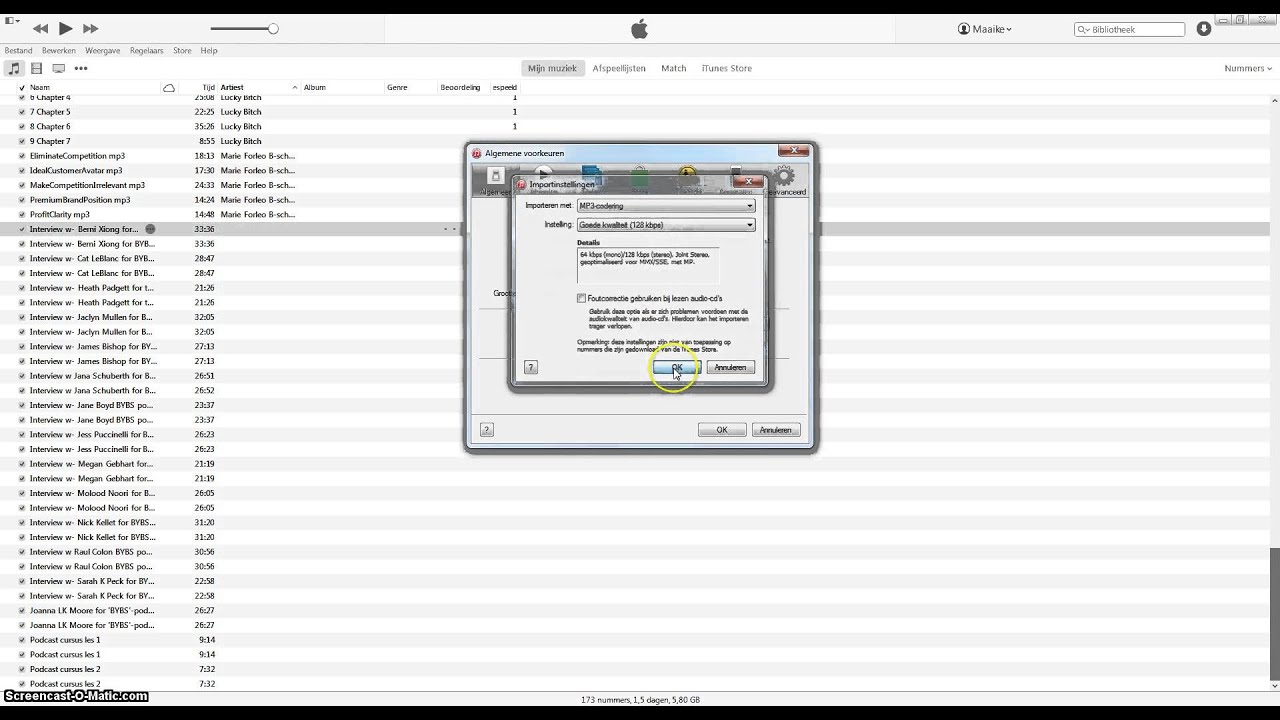Uncheck the ProfitClarity mp3 checkbox
The height and width of the screenshot is (720, 1280).
click(x=22, y=215)
